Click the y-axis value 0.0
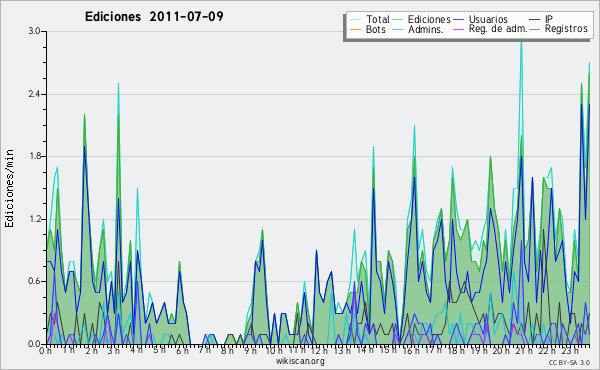The image size is (600, 370). click(x=34, y=344)
